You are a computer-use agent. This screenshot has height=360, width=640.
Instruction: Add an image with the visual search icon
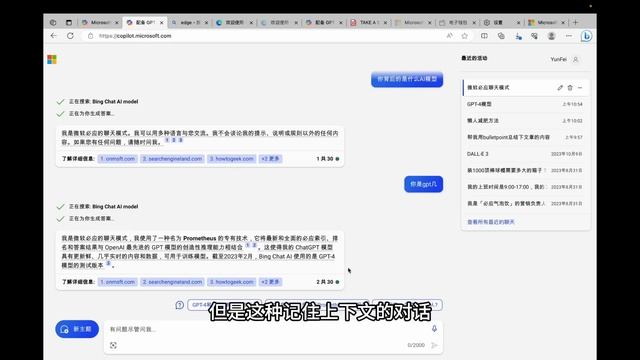(x=113, y=345)
